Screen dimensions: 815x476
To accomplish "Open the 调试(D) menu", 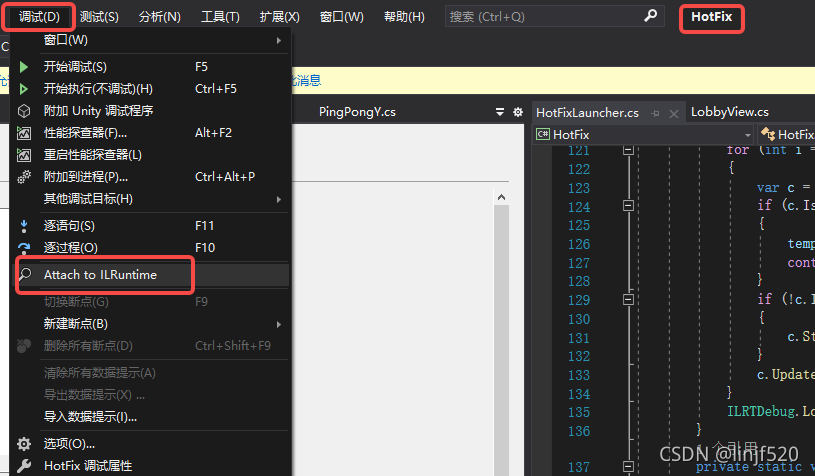I will (39, 17).
